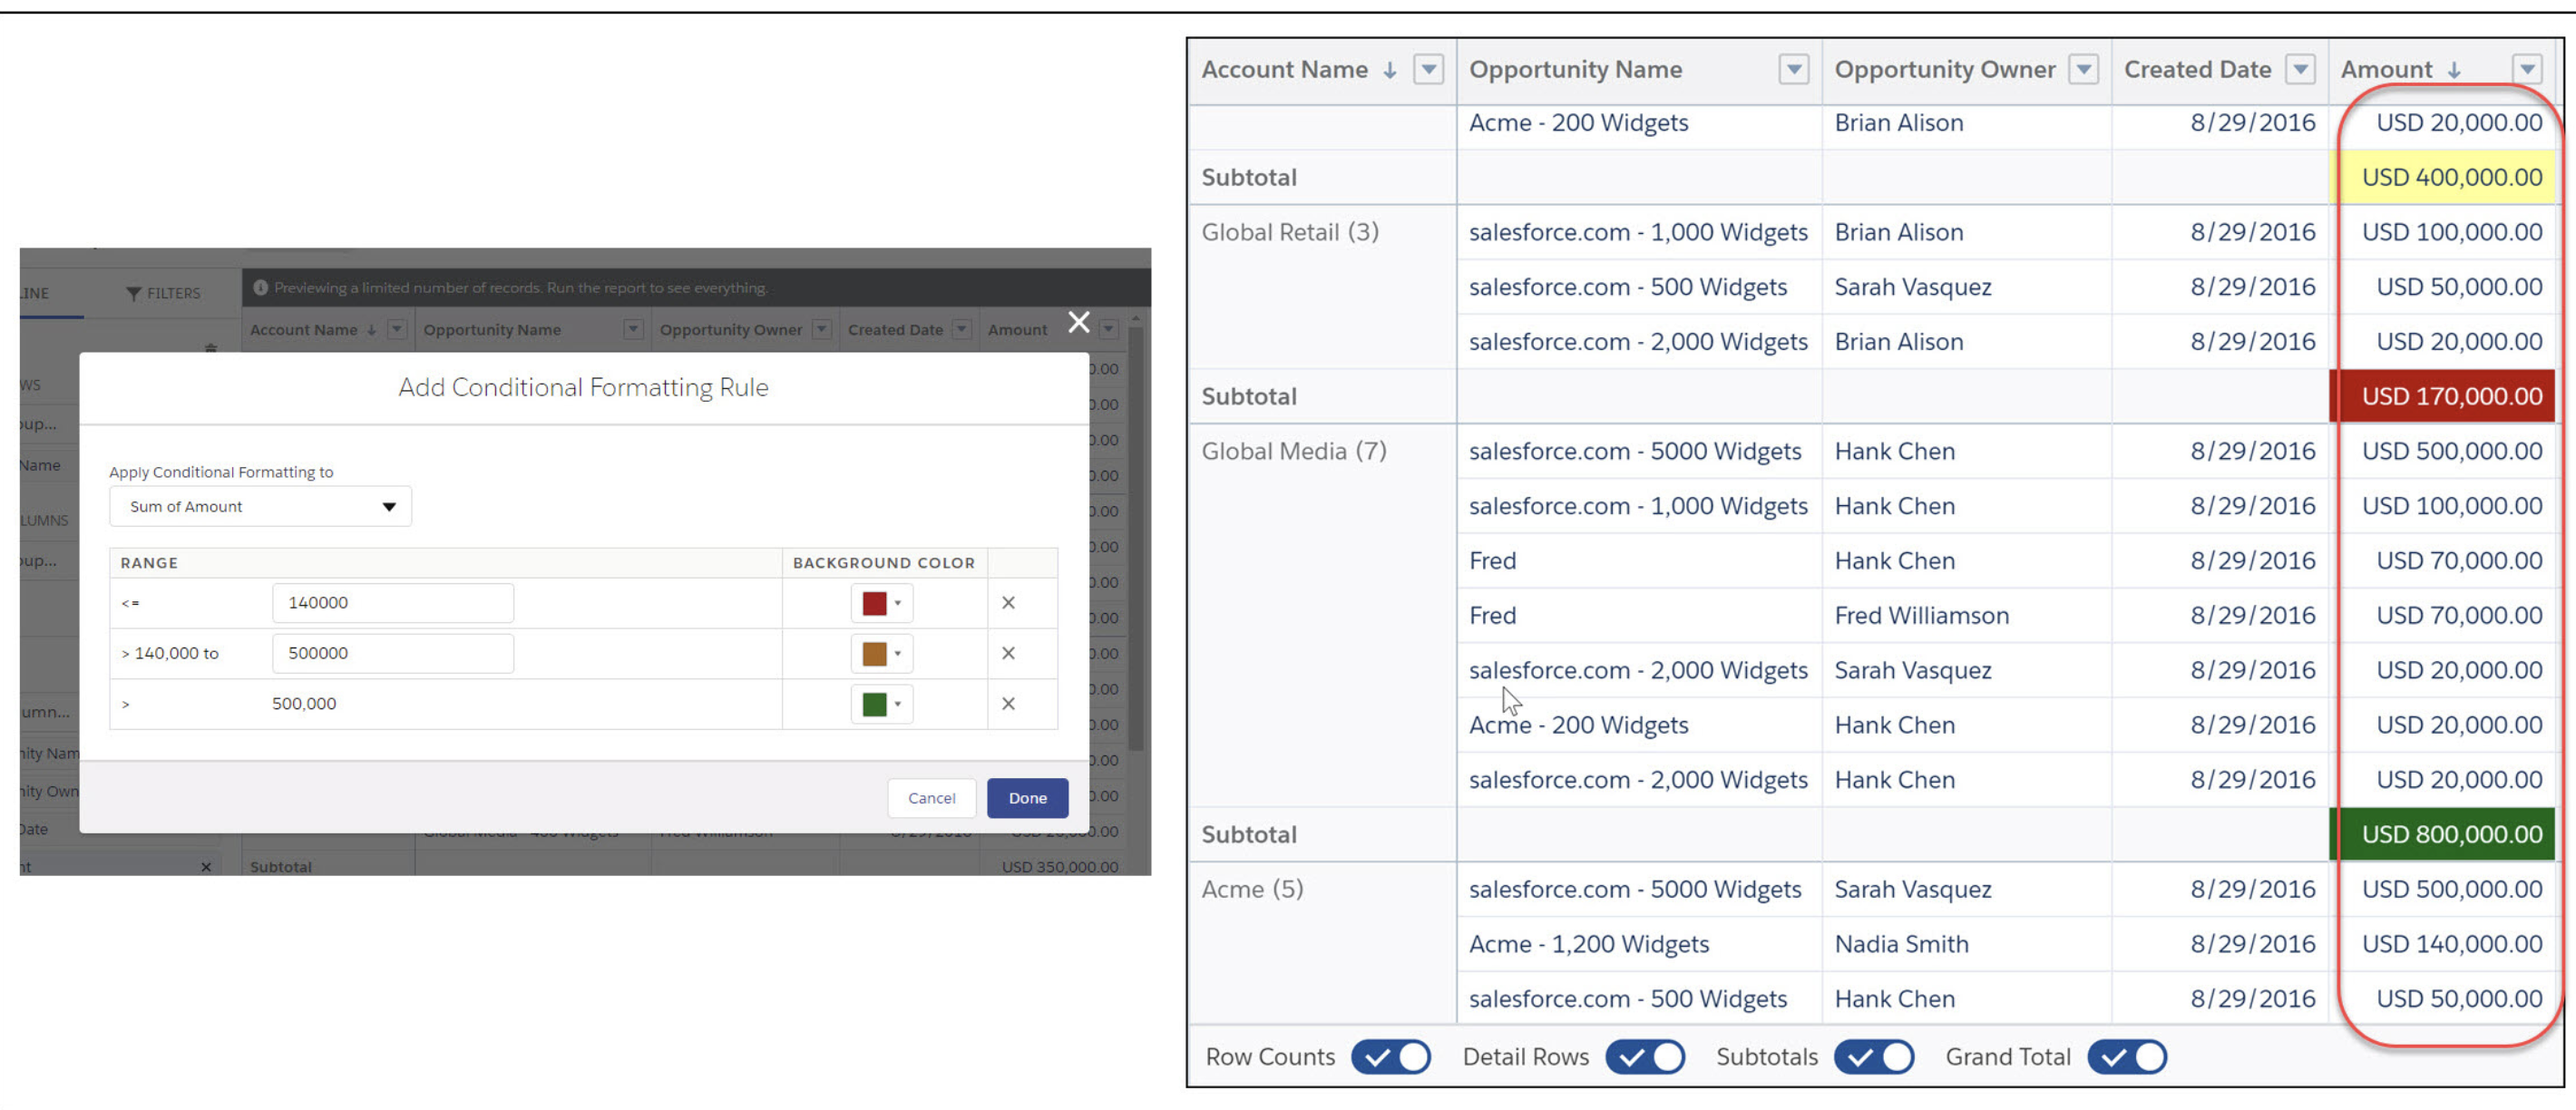Click the info icon in preview banner
This screenshot has height=1110, width=2576.
pyautogui.click(x=260, y=288)
